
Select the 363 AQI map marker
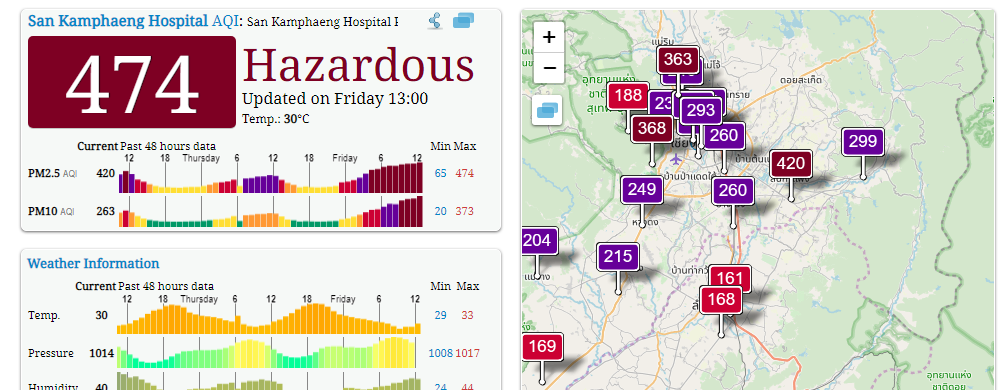[678, 60]
